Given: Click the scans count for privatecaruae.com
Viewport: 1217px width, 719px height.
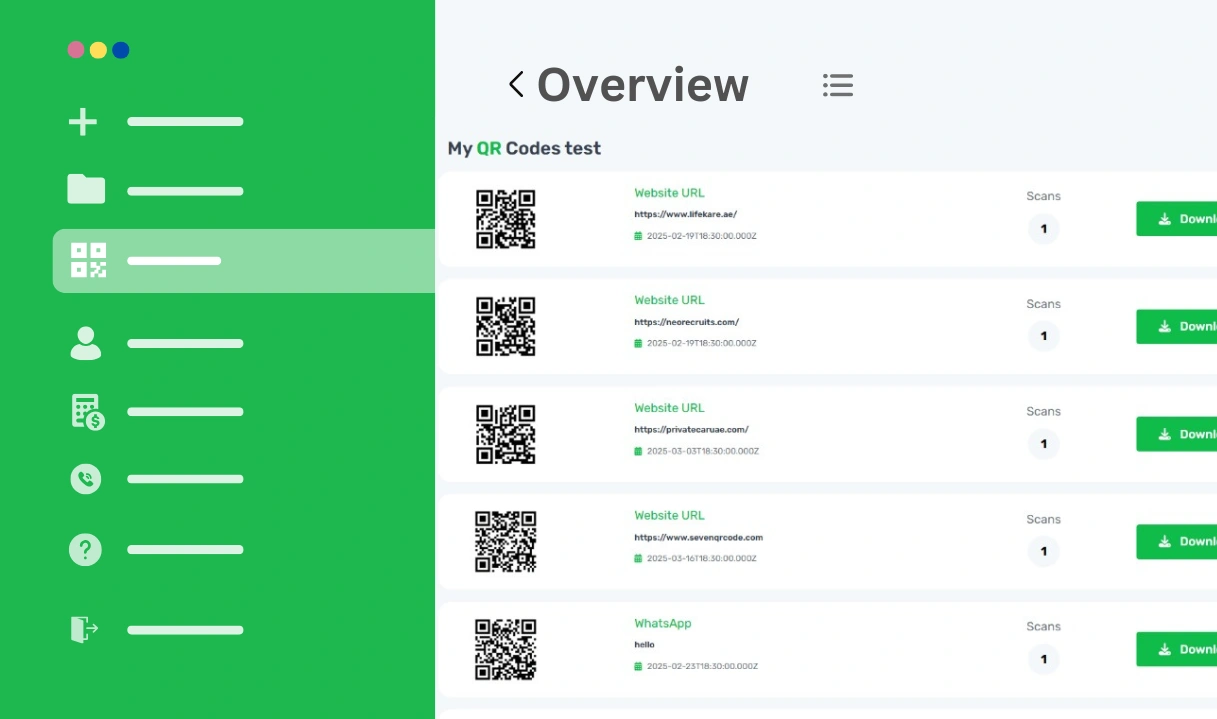Looking at the screenshot, I should click(1043, 444).
